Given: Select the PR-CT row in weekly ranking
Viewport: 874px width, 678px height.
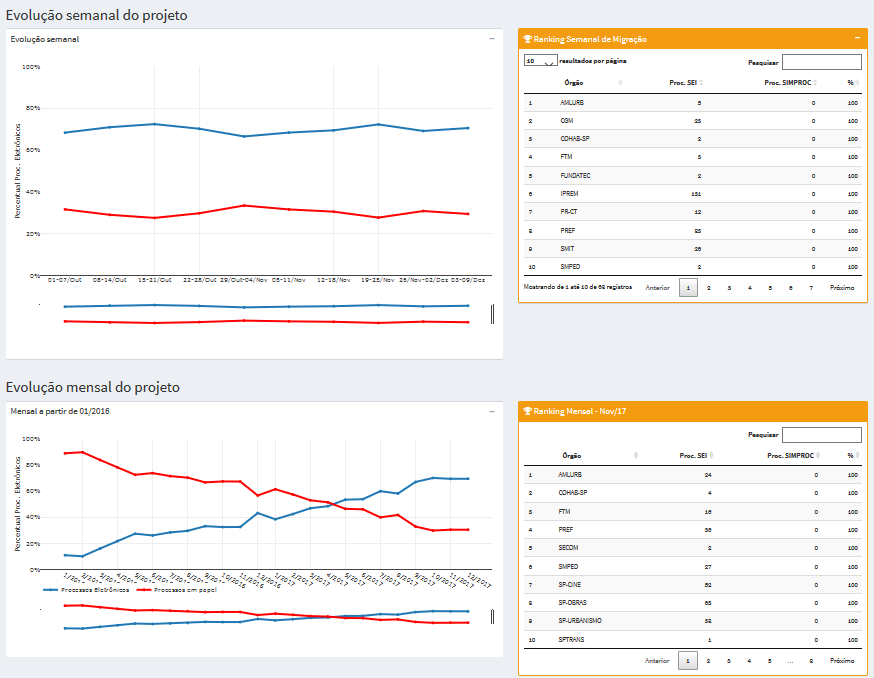Looking at the screenshot, I should [x=693, y=212].
